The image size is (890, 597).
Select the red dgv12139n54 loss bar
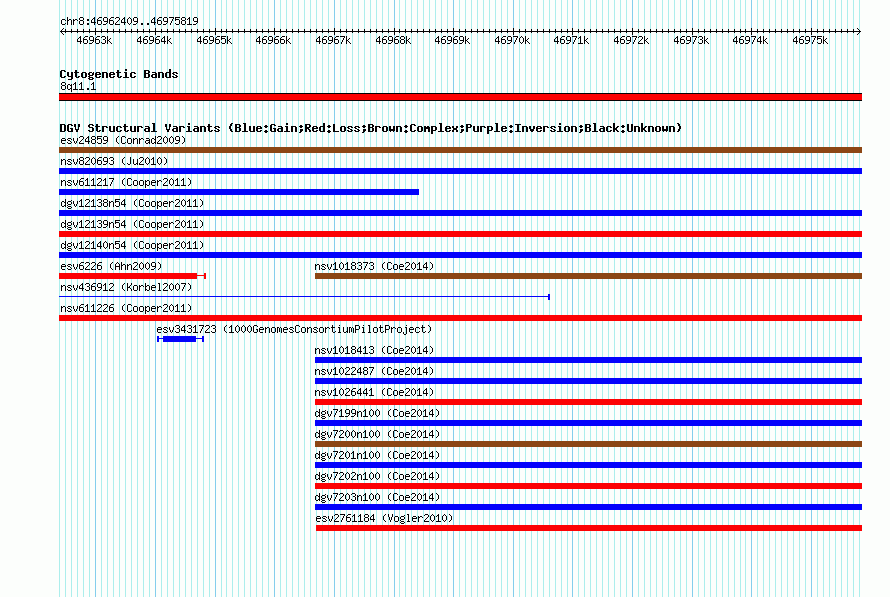[x=460, y=234]
